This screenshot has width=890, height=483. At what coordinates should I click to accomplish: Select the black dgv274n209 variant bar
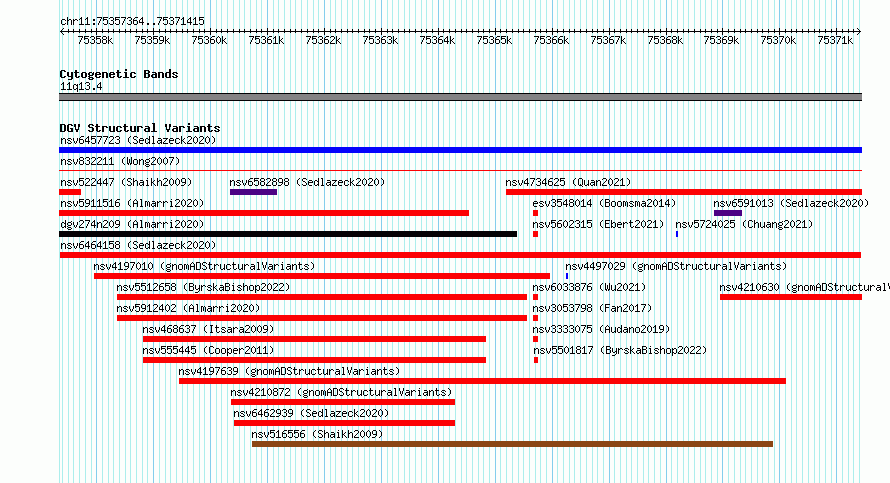pos(288,234)
